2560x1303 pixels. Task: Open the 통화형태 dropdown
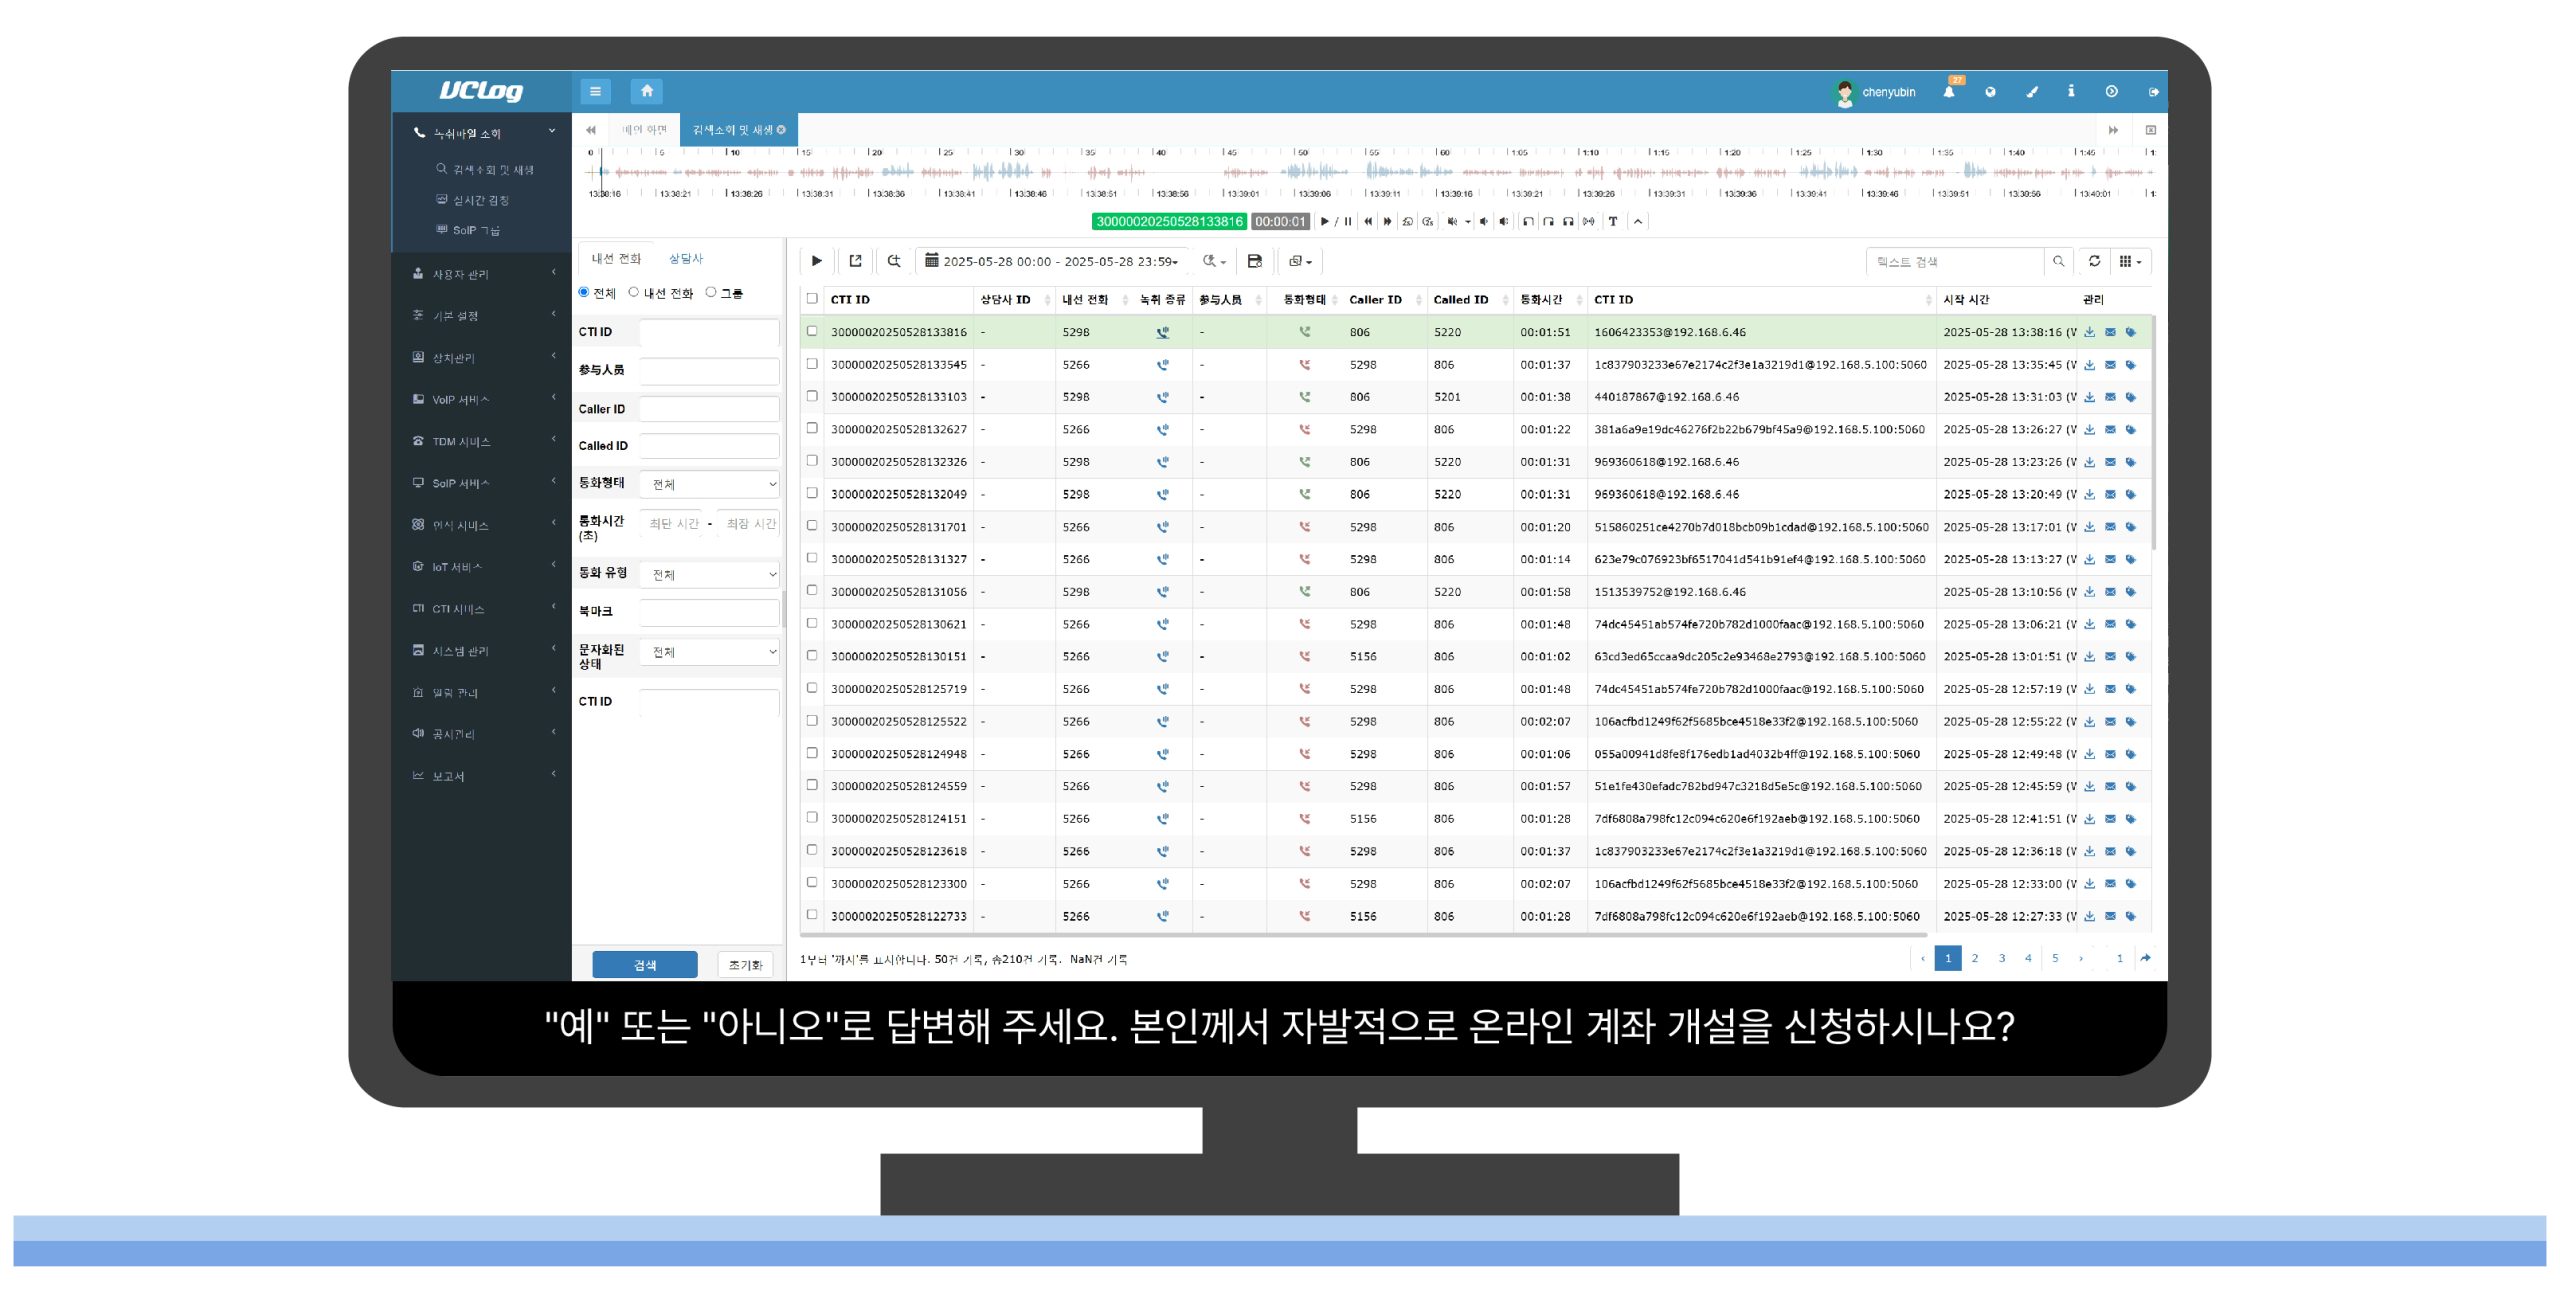709,484
